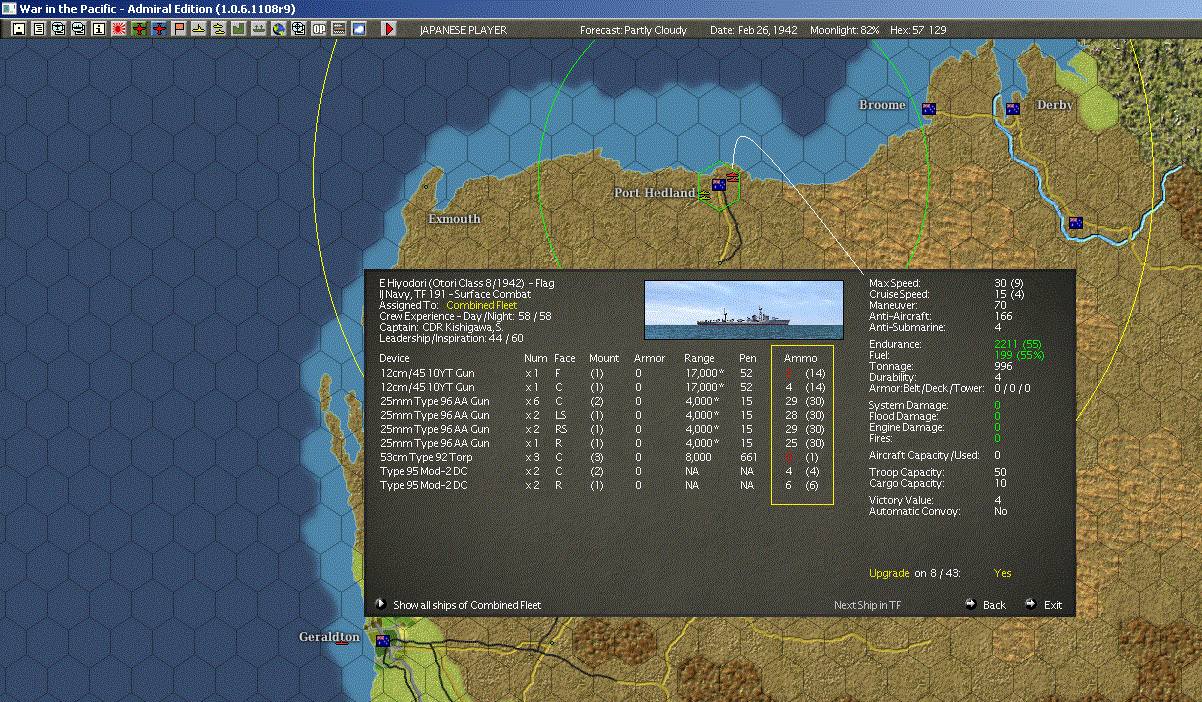Click the Troop Capacity value 50
The image size is (1202, 702).
coord(1000,472)
